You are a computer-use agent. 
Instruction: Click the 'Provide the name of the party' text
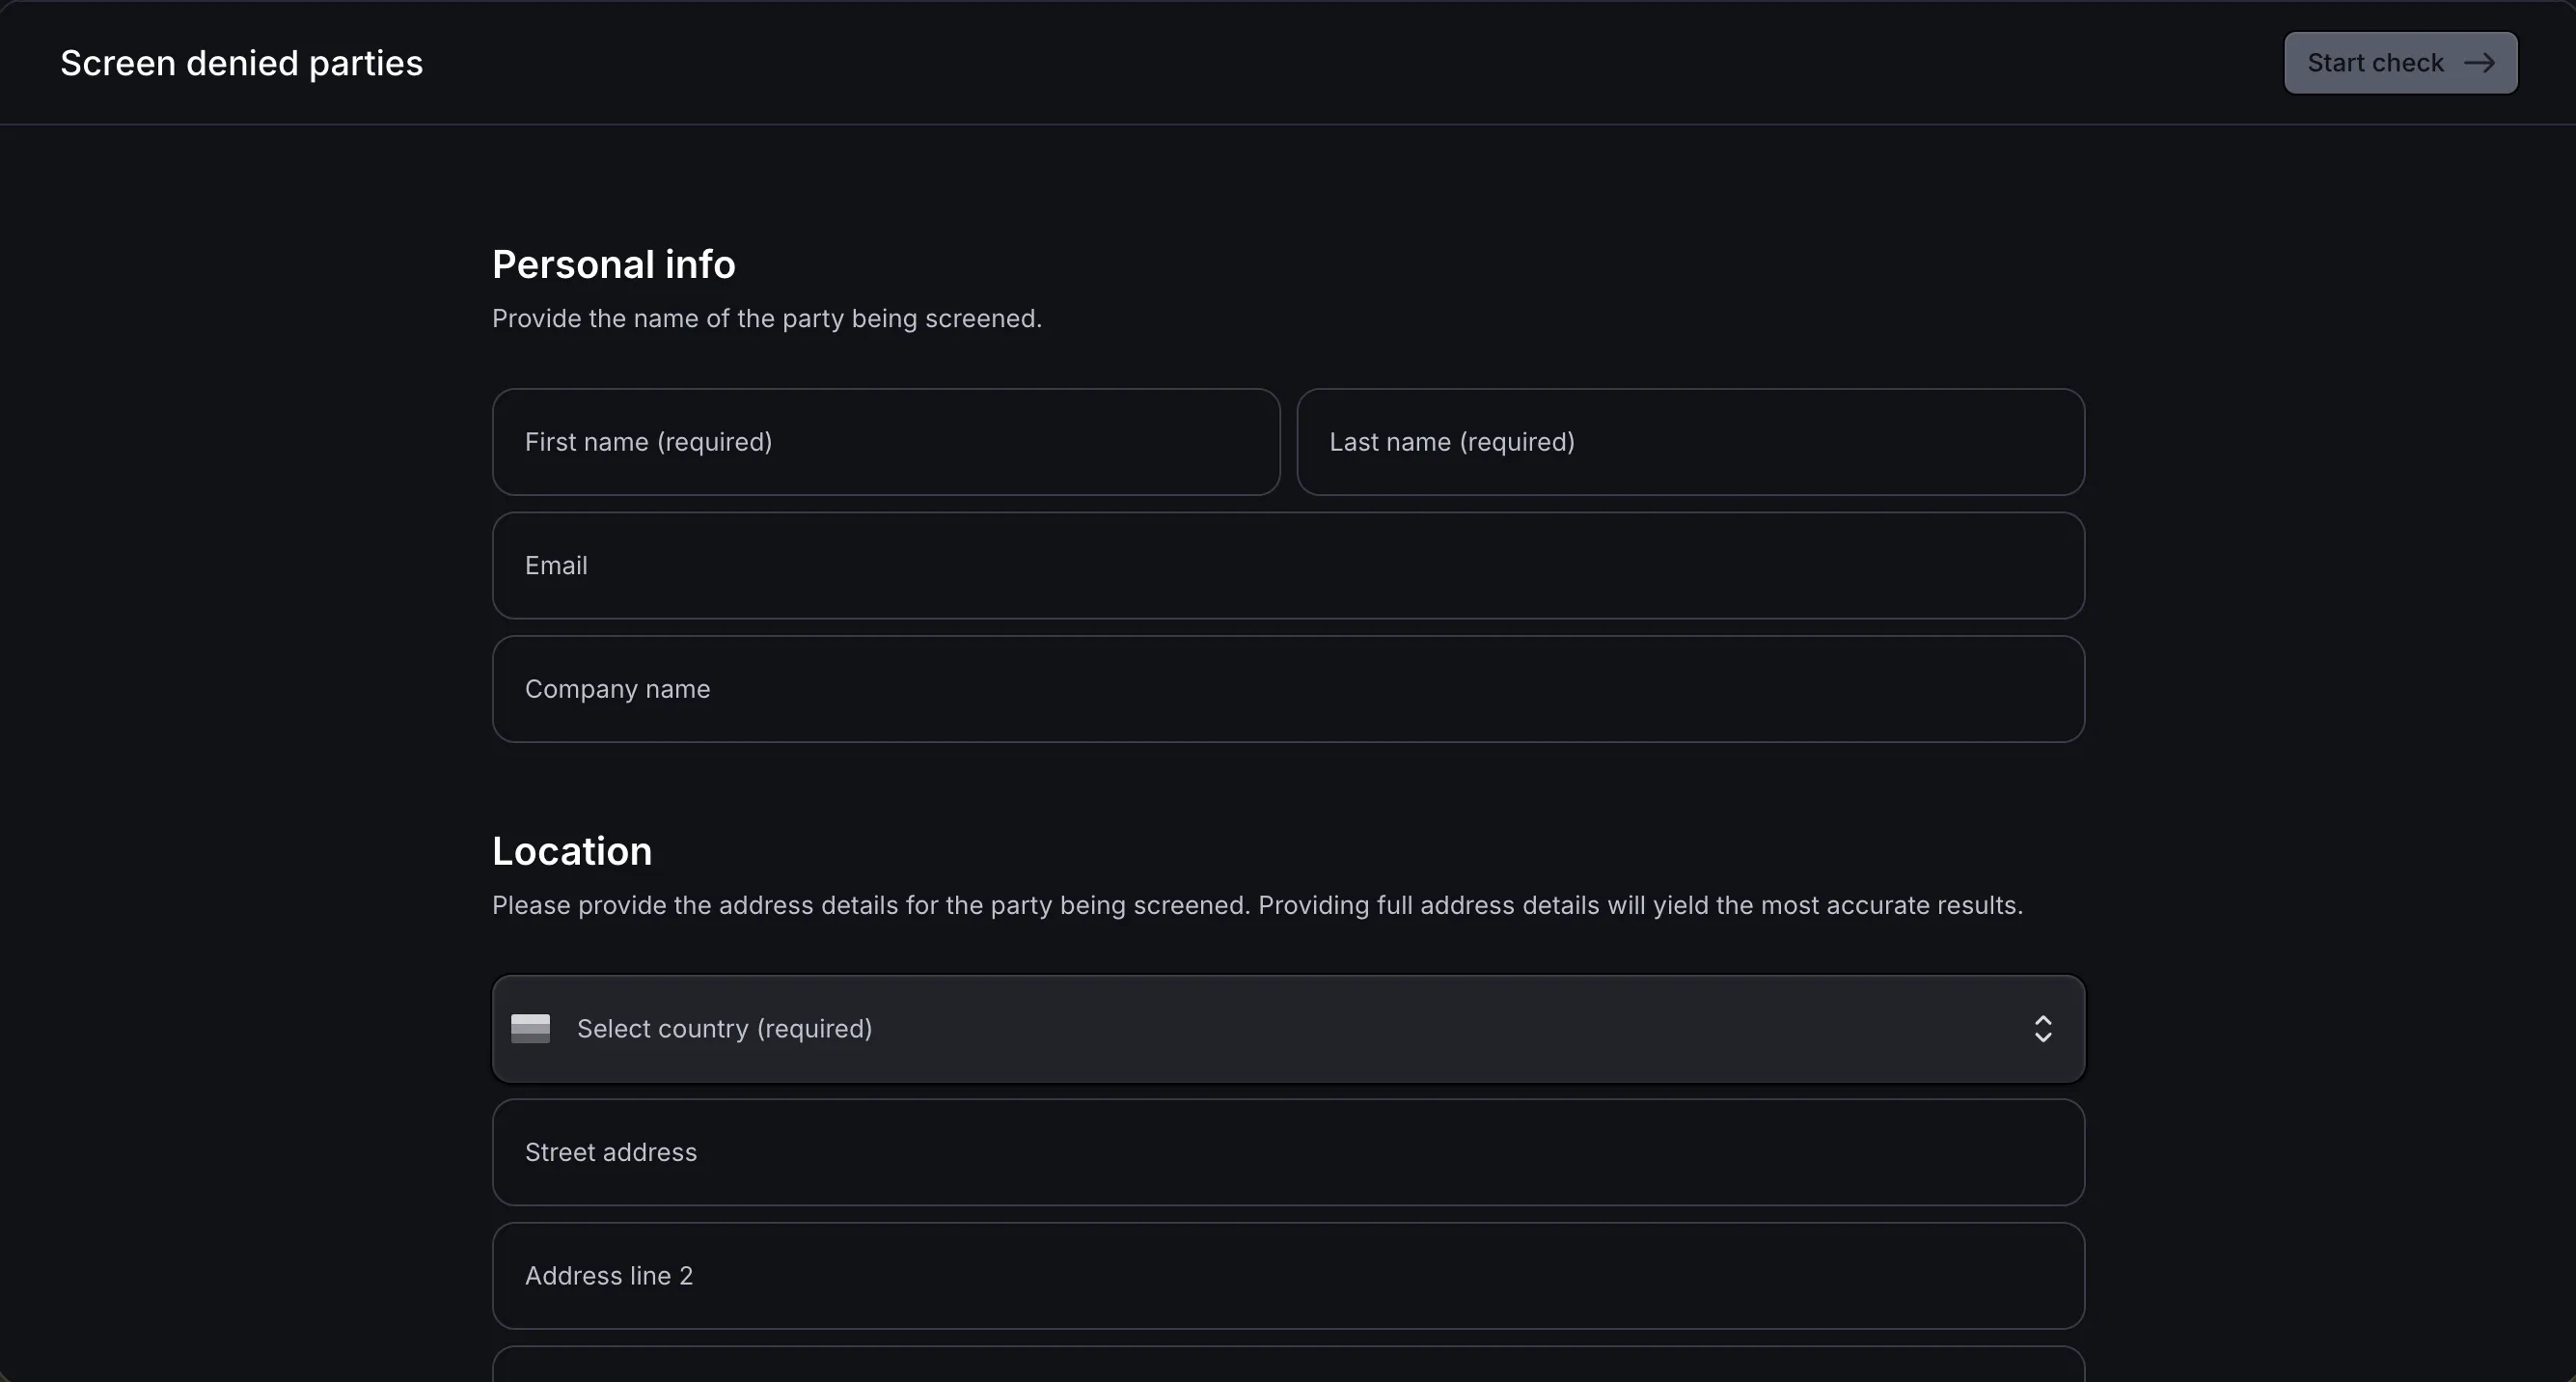point(767,319)
